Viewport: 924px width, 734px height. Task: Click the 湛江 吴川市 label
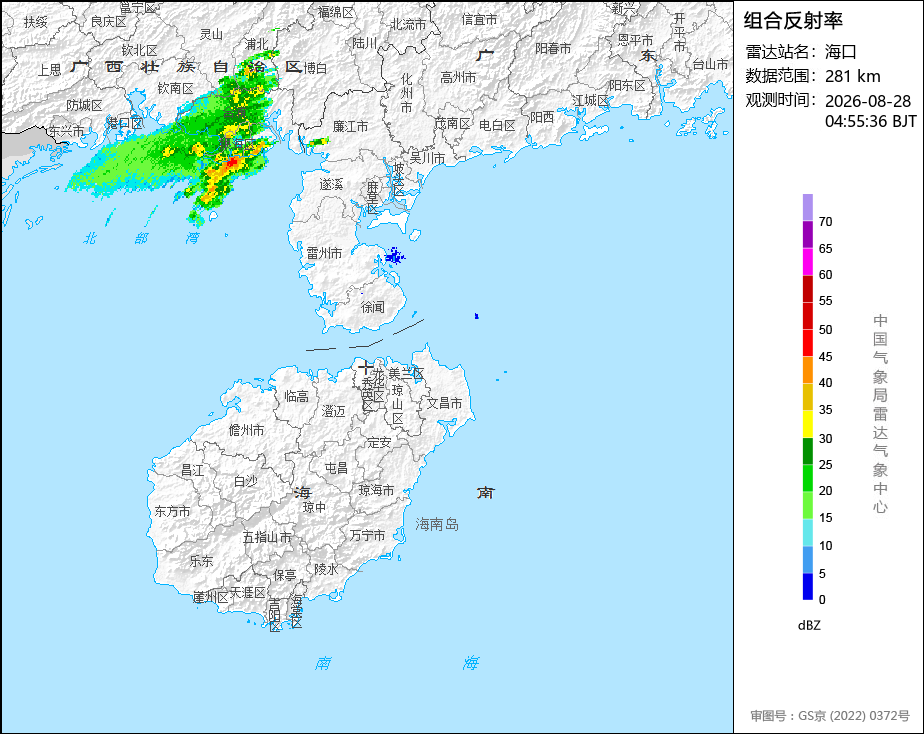coord(427,158)
